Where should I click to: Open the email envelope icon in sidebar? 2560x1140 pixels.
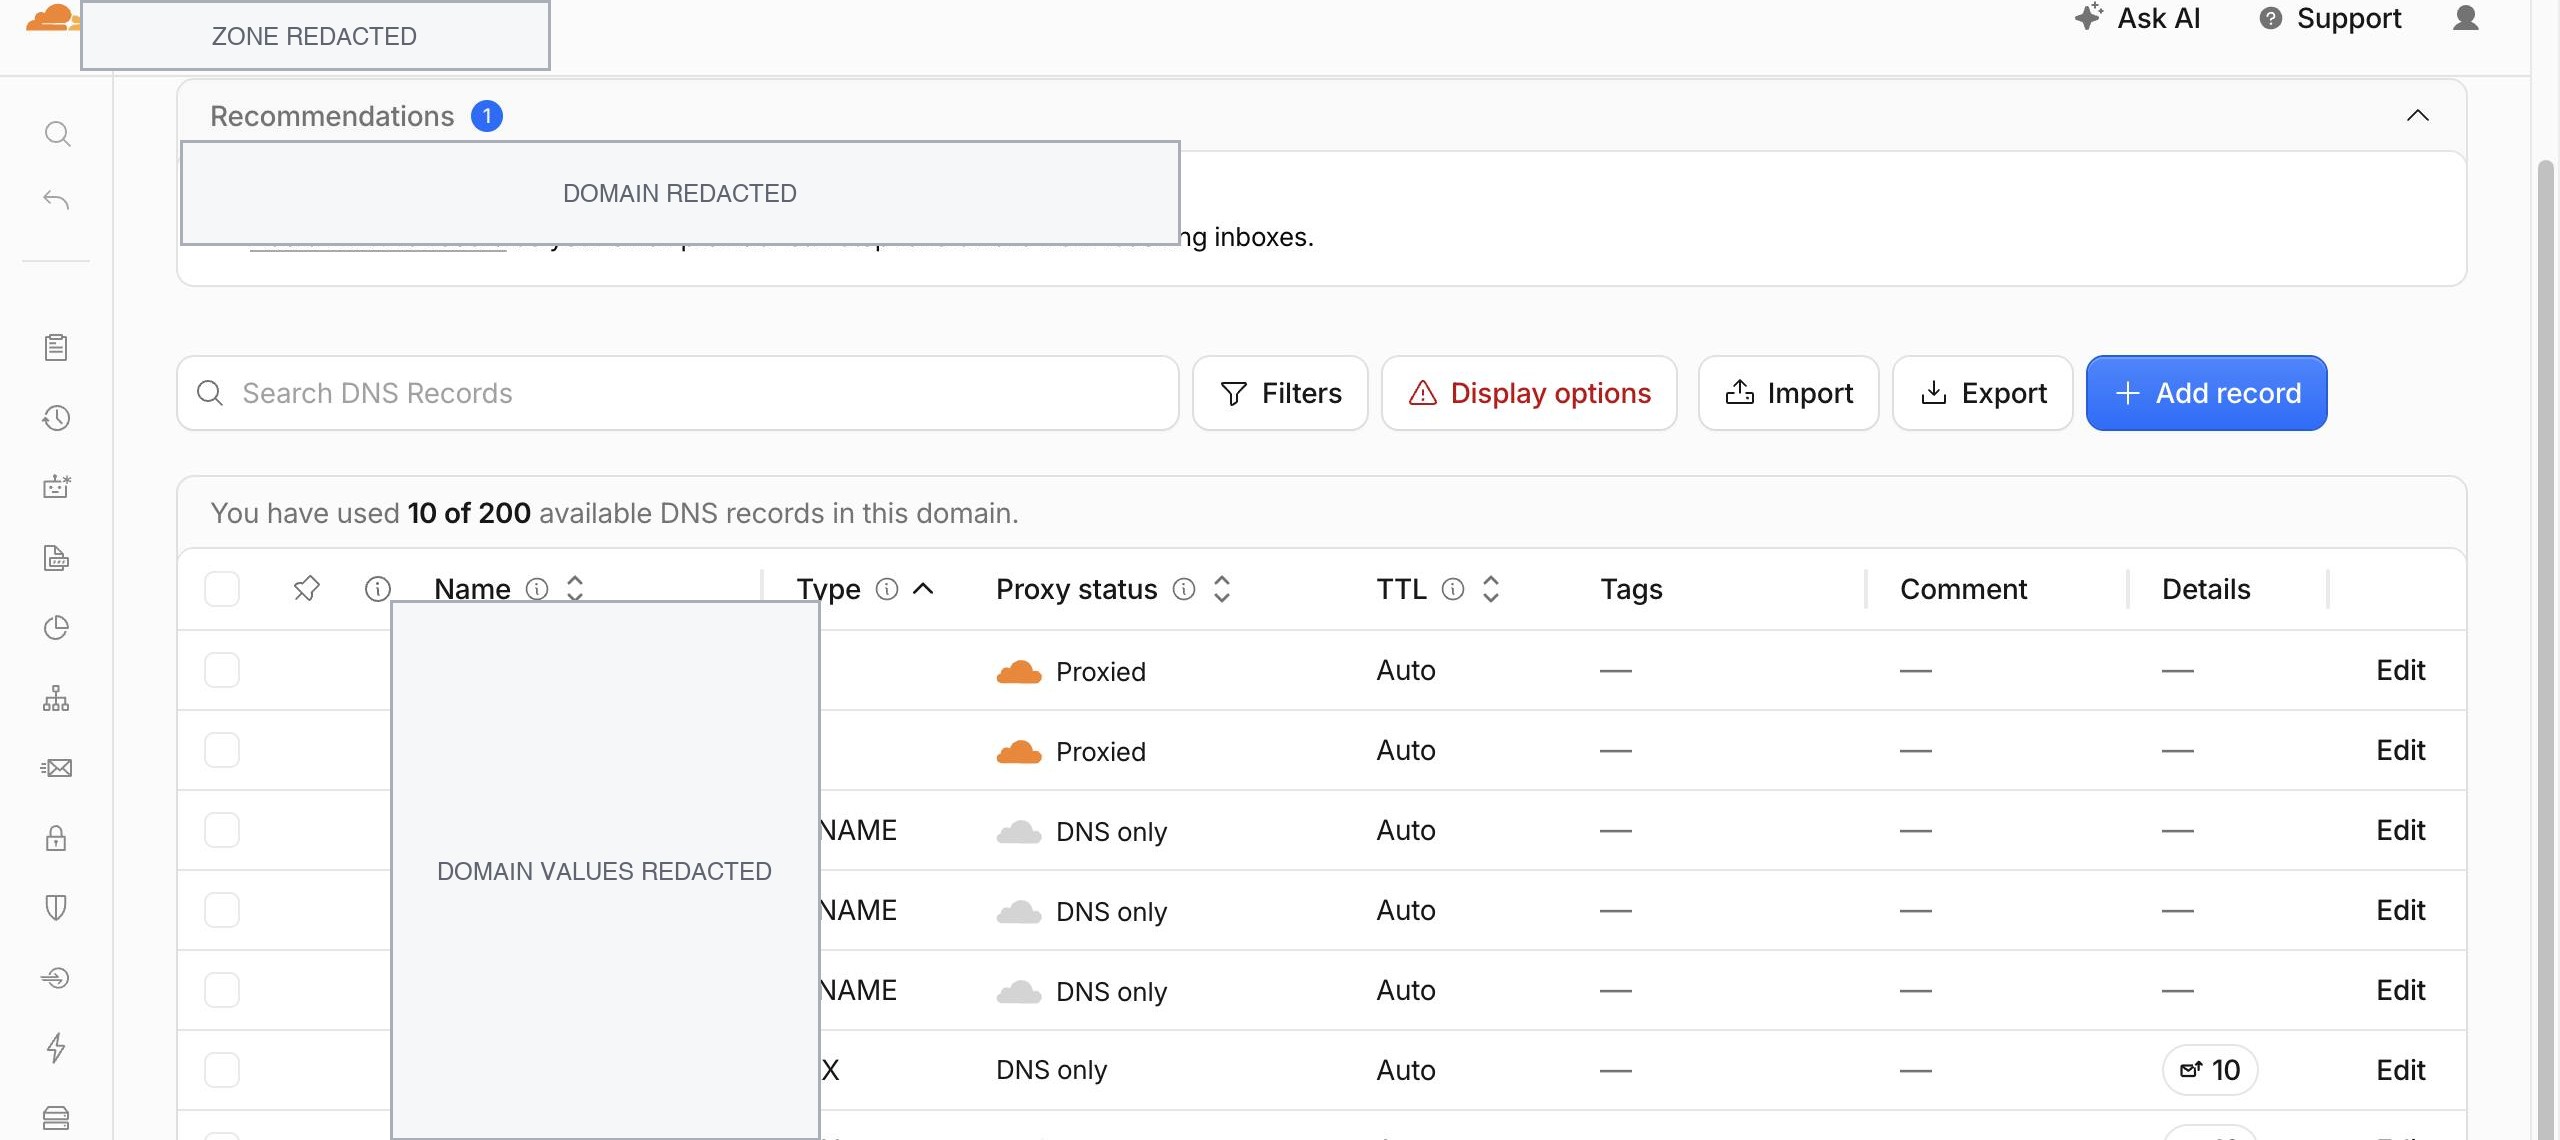click(x=56, y=768)
